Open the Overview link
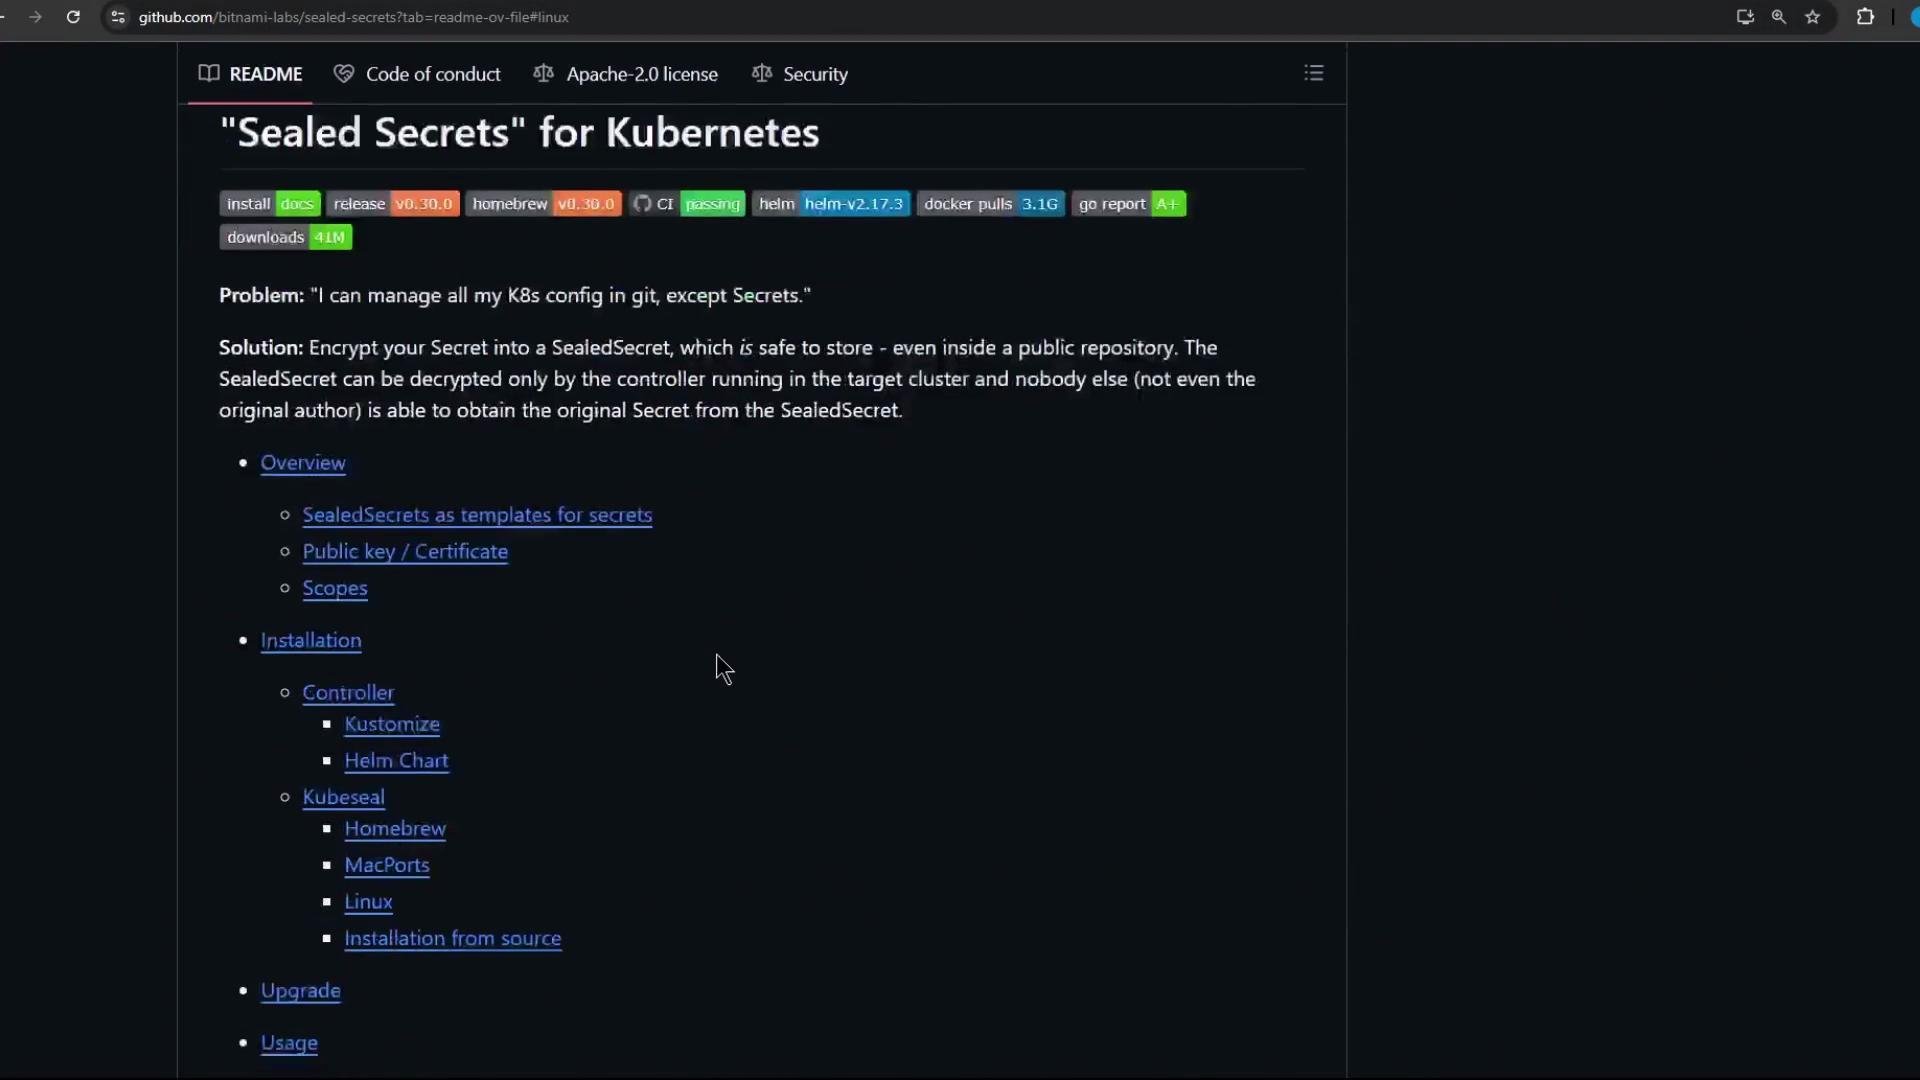1920x1080 pixels. (303, 463)
